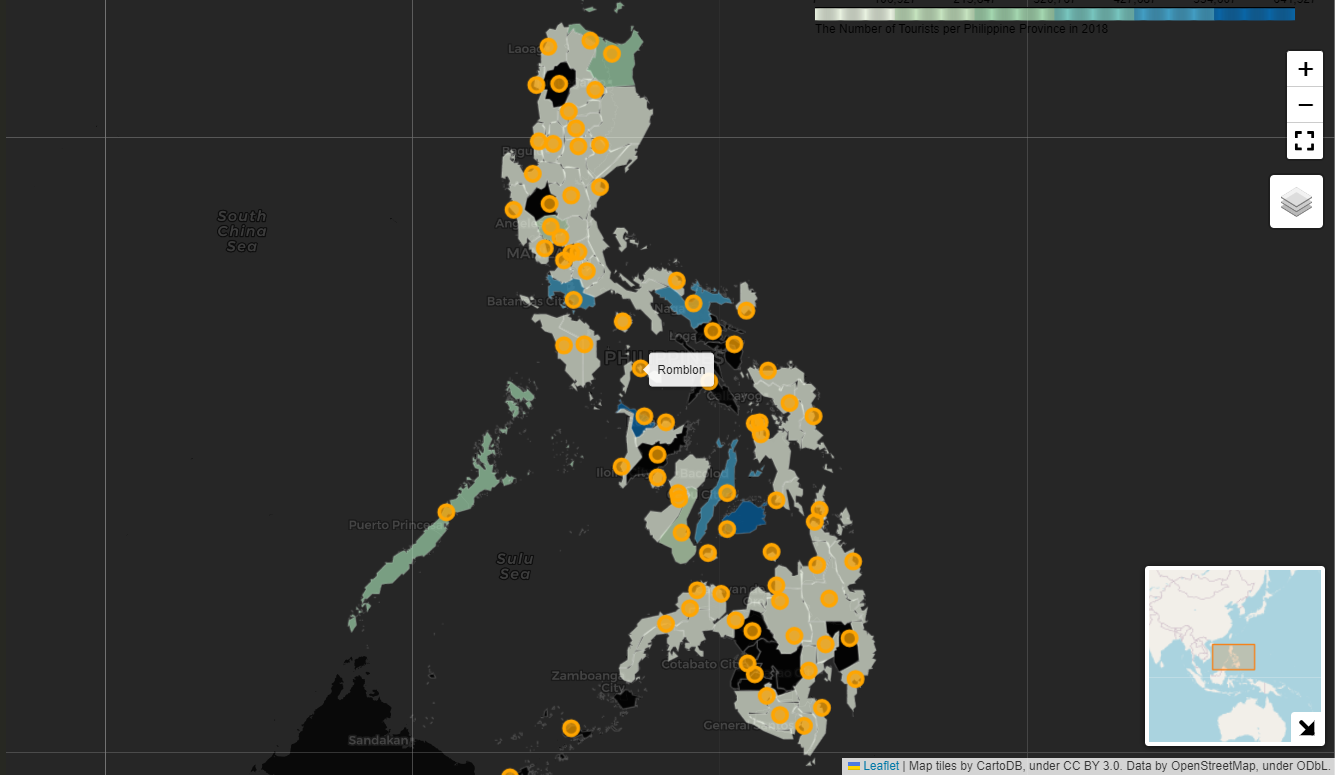Collapse the minimap using its arrow button
This screenshot has width=1335, height=775.
click(1306, 727)
